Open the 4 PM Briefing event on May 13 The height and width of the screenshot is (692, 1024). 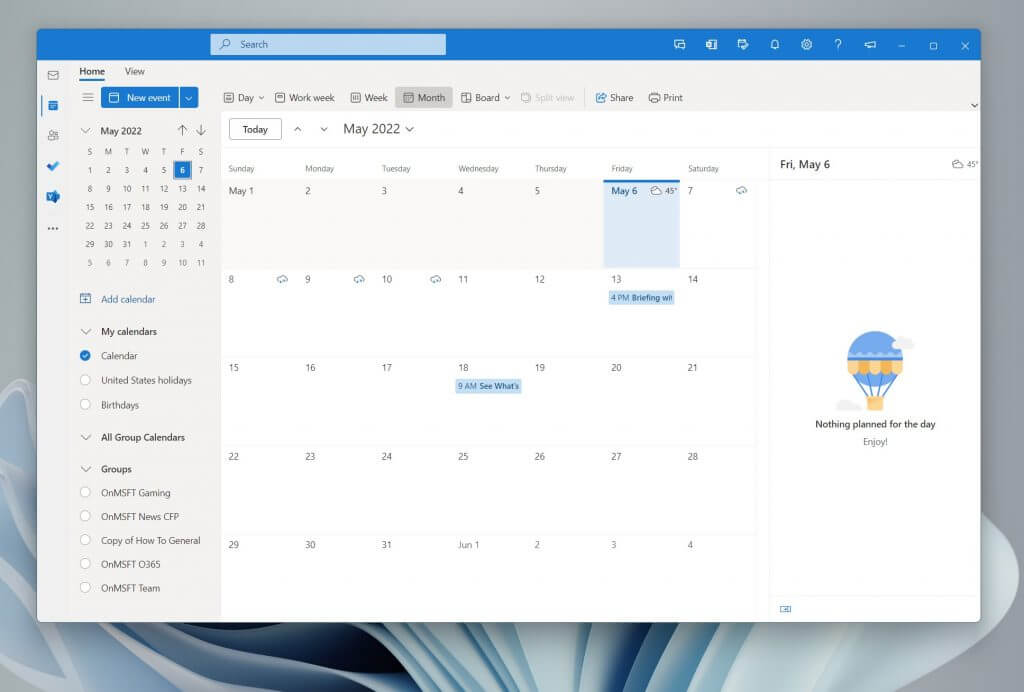[x=641, y=298]
